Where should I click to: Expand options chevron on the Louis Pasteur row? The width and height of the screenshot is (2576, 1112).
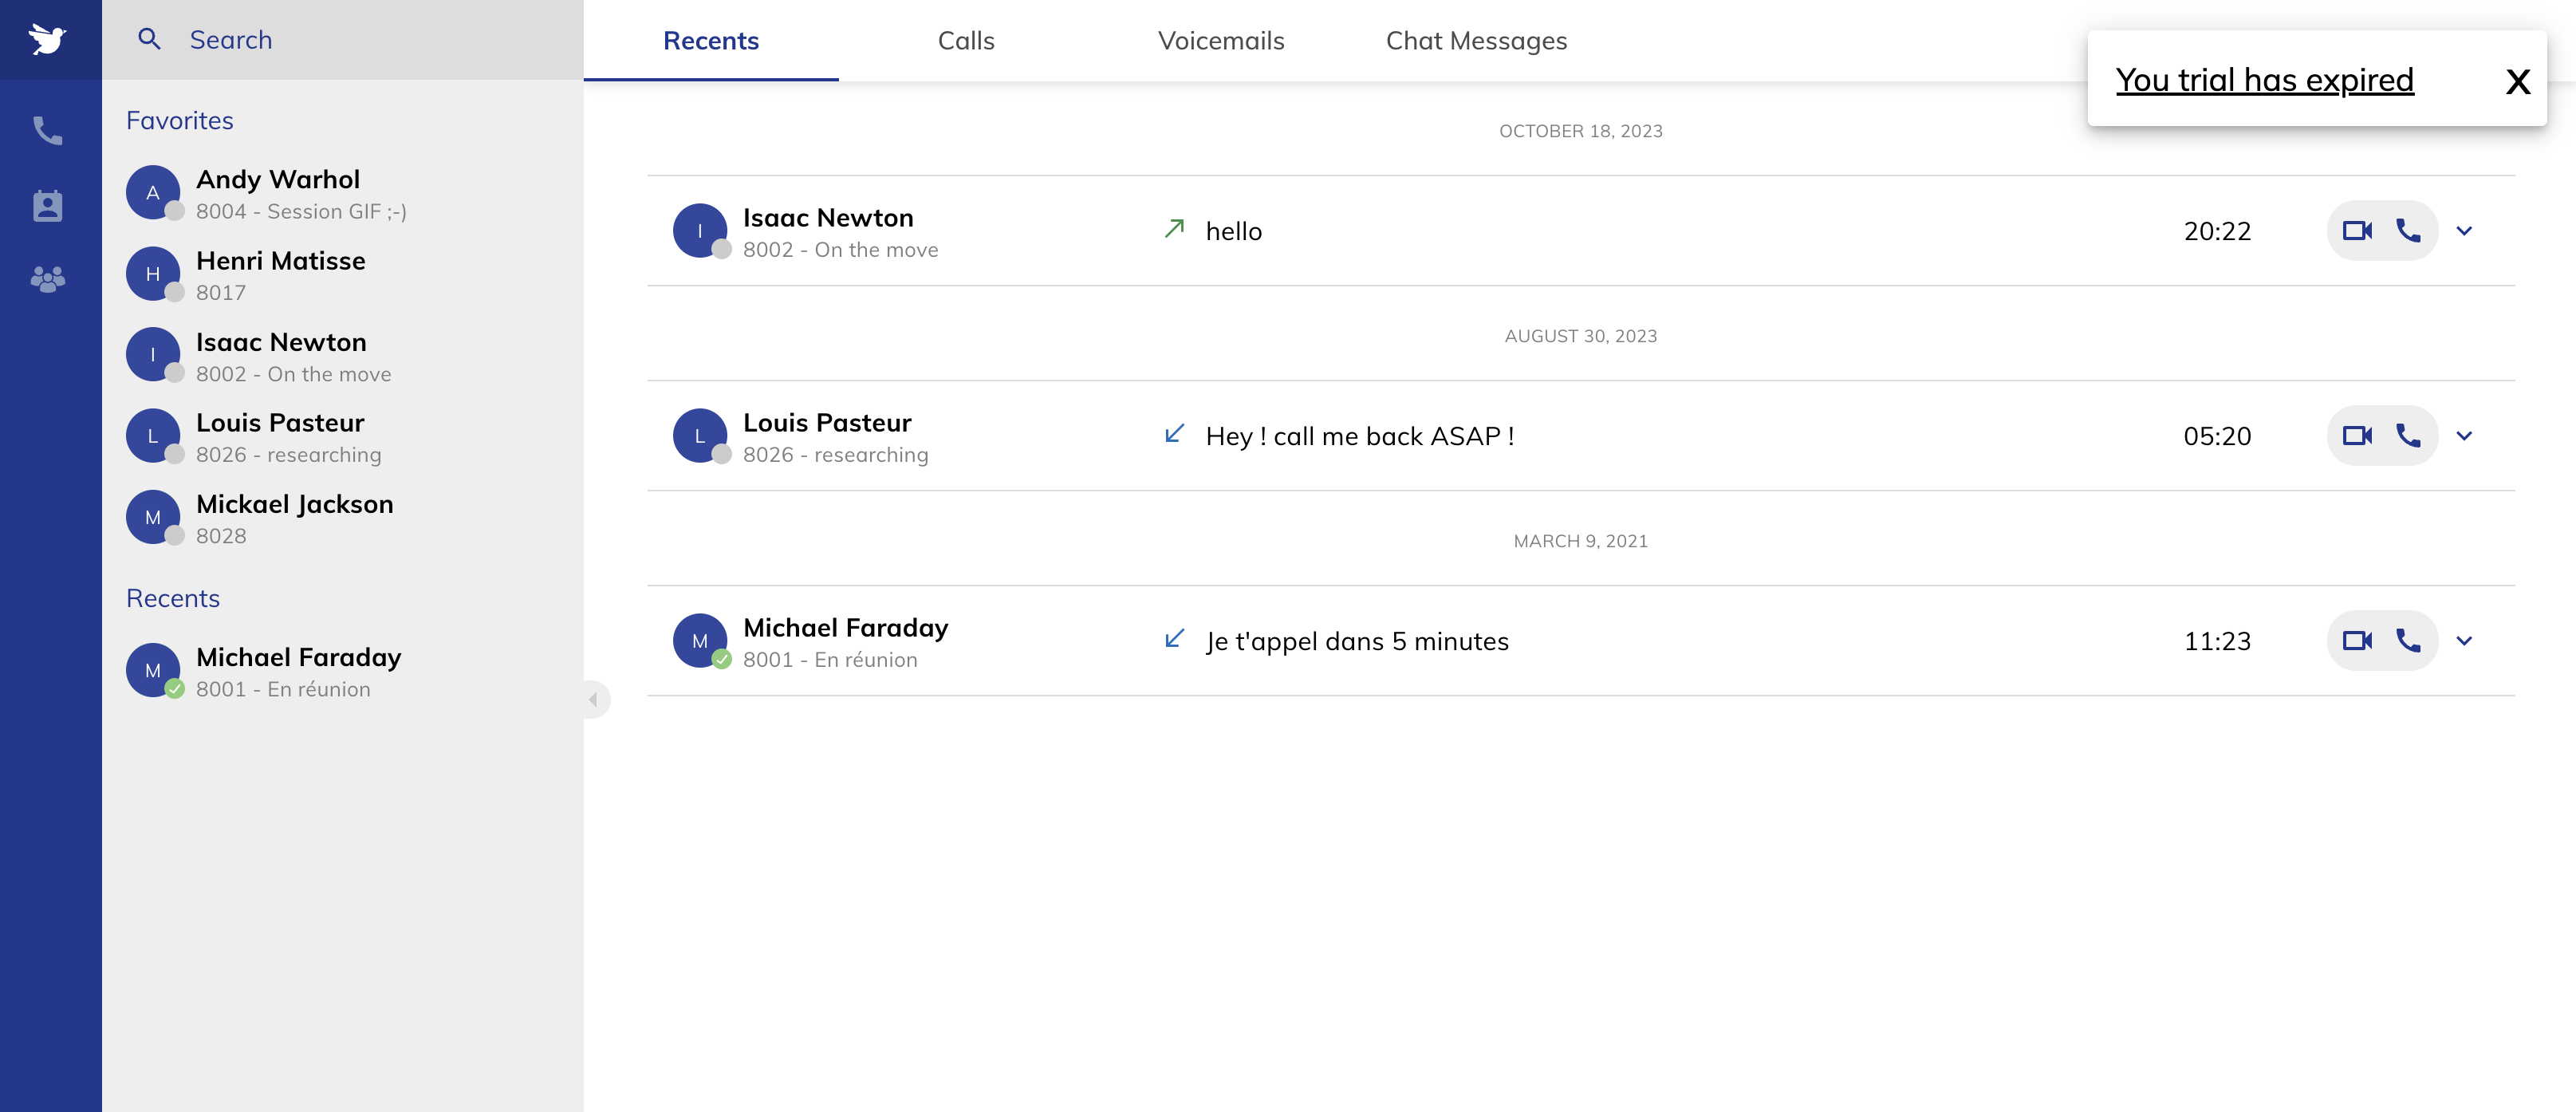click(2464, 436)
